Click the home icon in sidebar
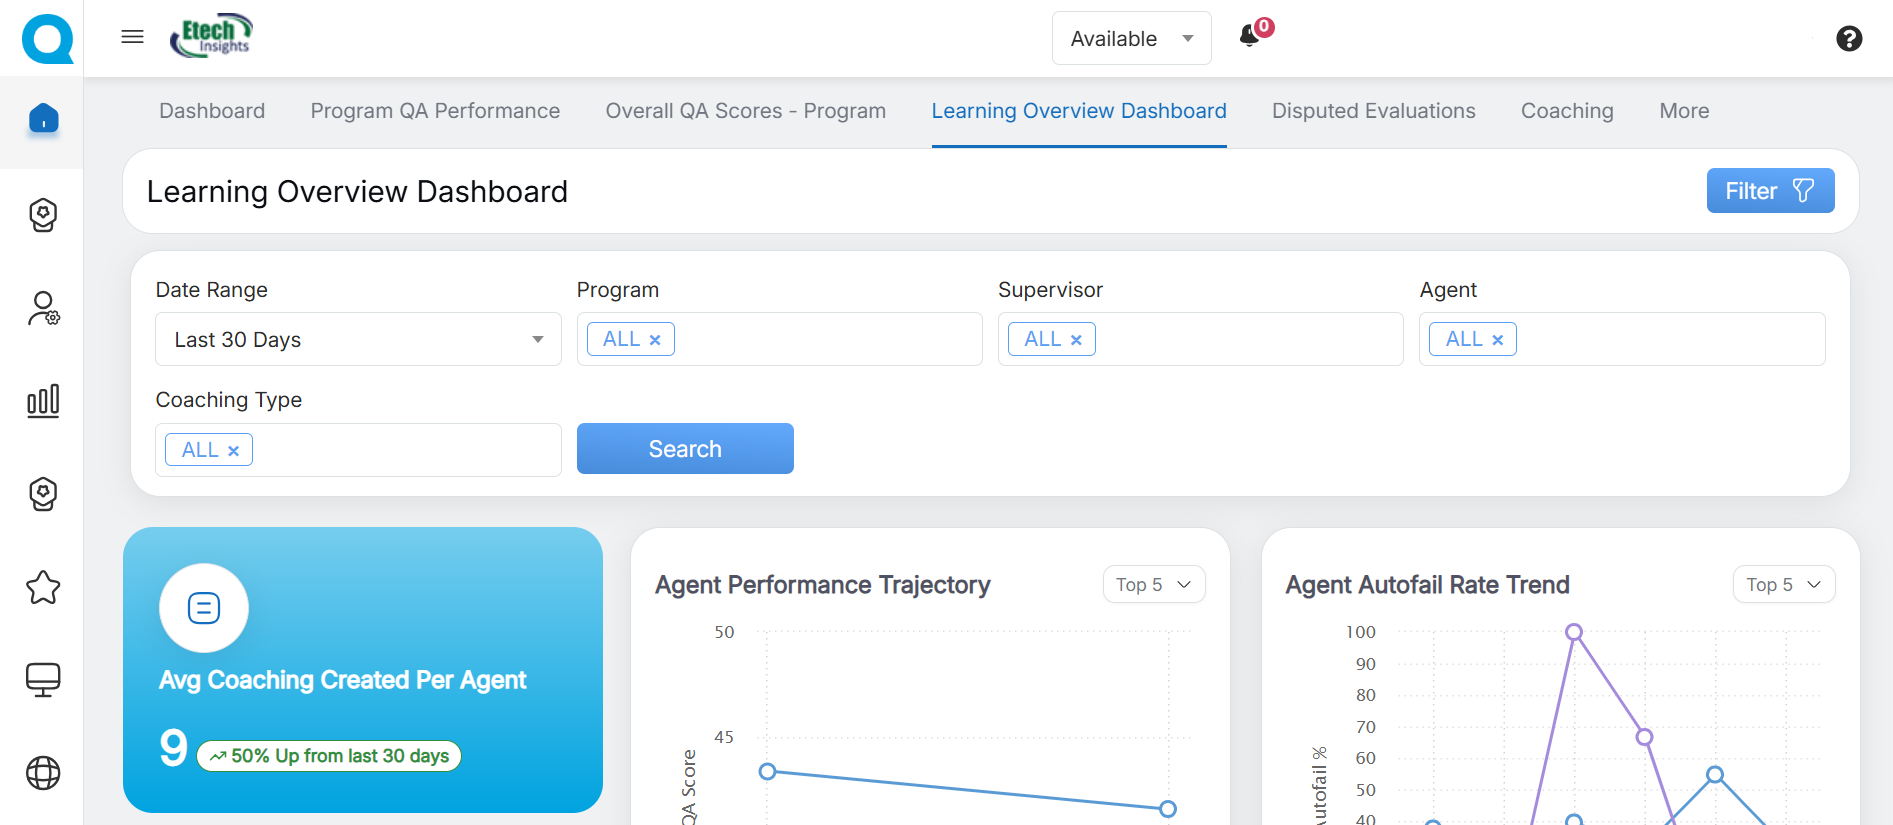Viewport: 1893px width, 825px height. point(43,119)
